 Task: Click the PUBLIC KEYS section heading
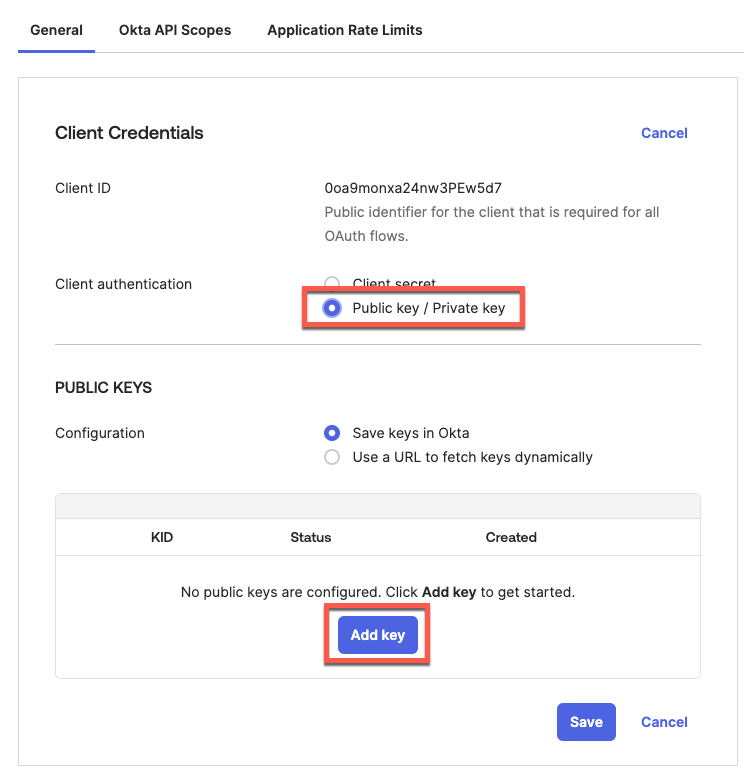point(103,387)
